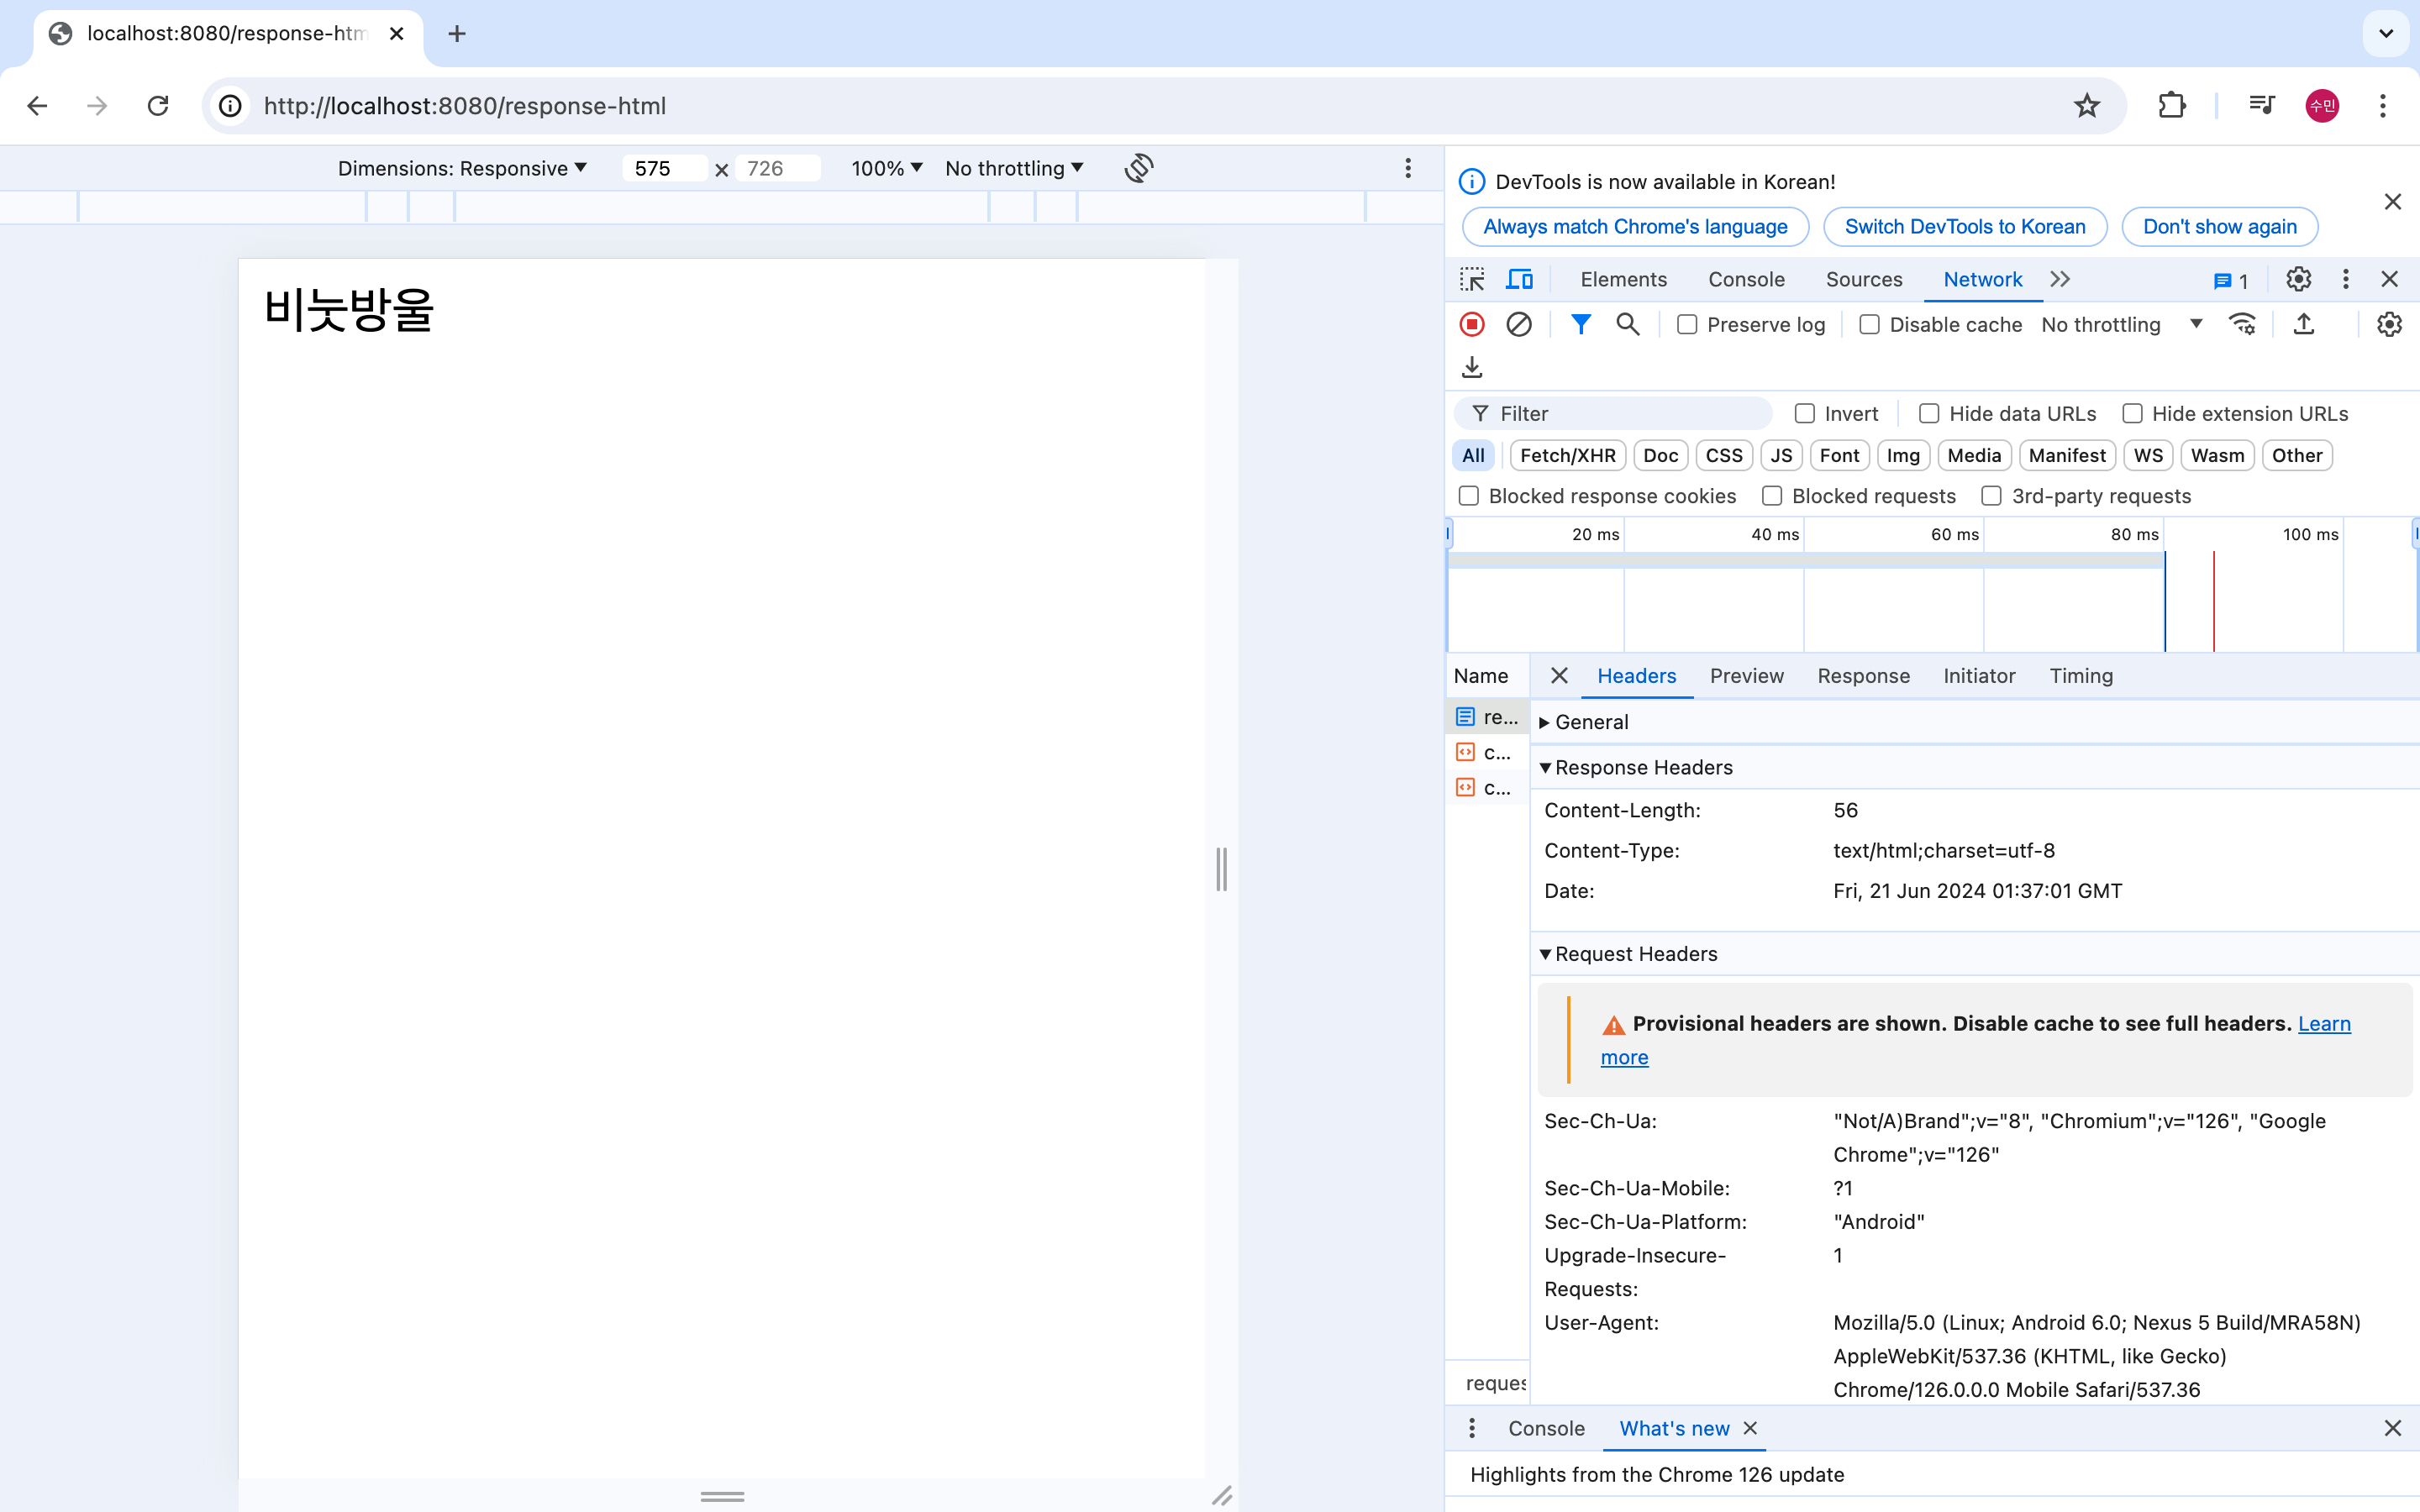Click the Export HAR download icon
This screenshot has width=2420, height=1512.
[x=1472, y=367]
